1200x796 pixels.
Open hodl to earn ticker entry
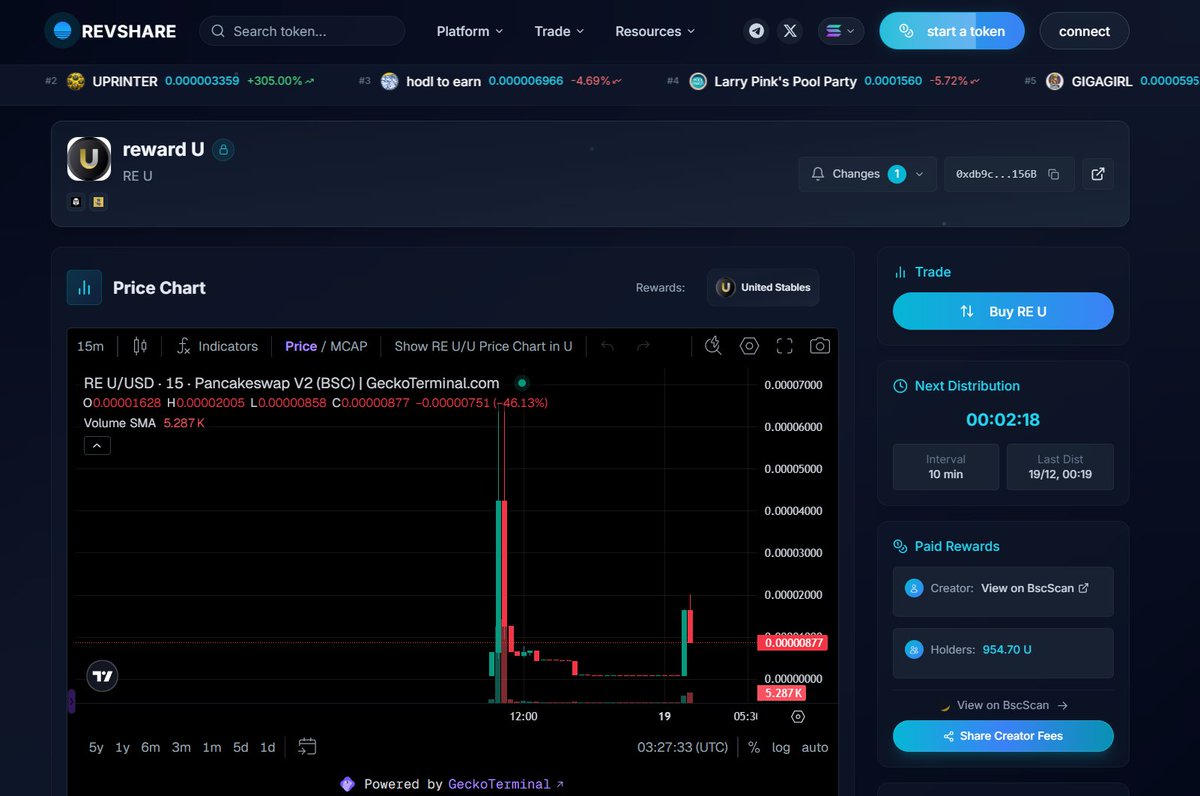[490, 81]
